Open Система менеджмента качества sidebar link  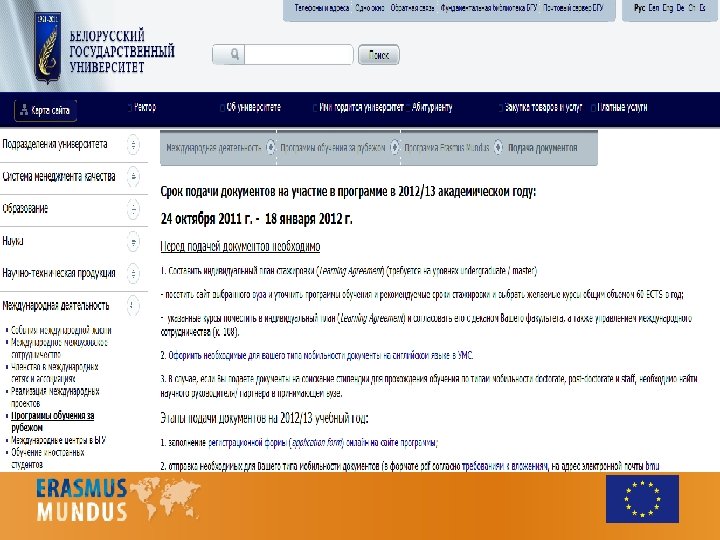coord(59,176)
